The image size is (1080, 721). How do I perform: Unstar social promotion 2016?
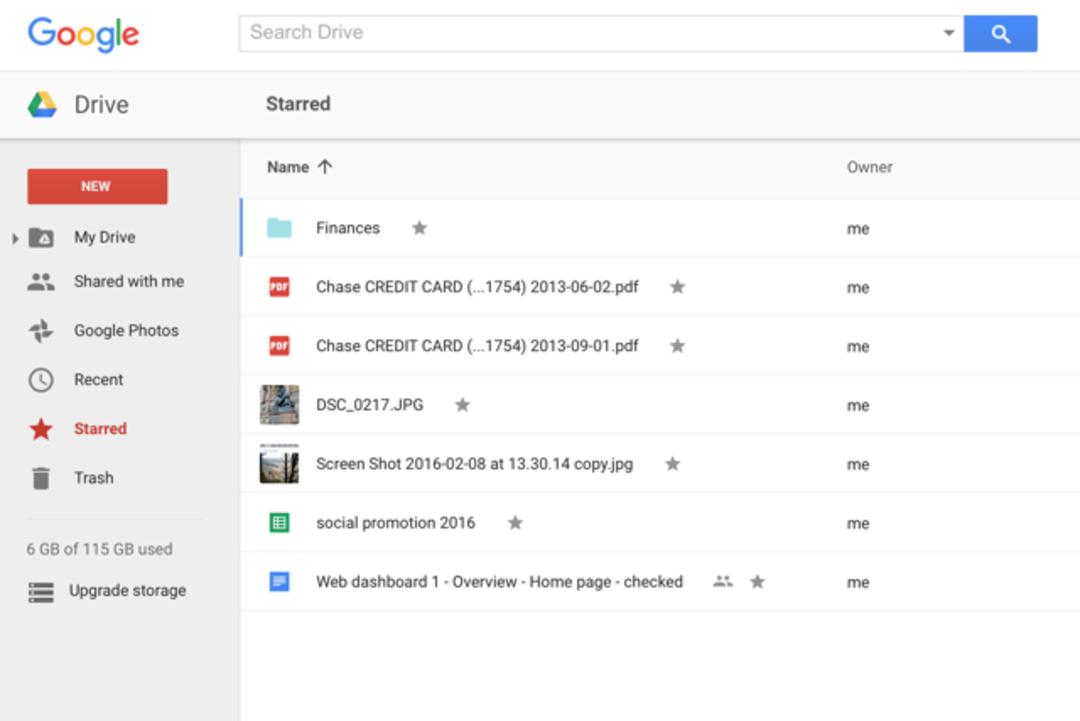515,523
